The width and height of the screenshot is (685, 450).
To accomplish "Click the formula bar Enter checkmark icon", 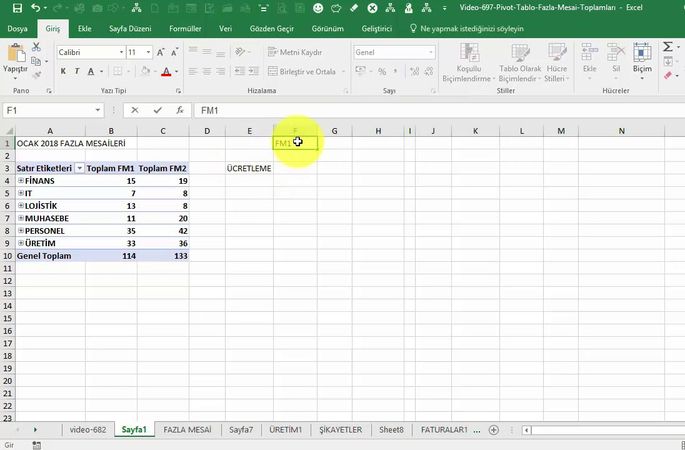I will point(158,111).
